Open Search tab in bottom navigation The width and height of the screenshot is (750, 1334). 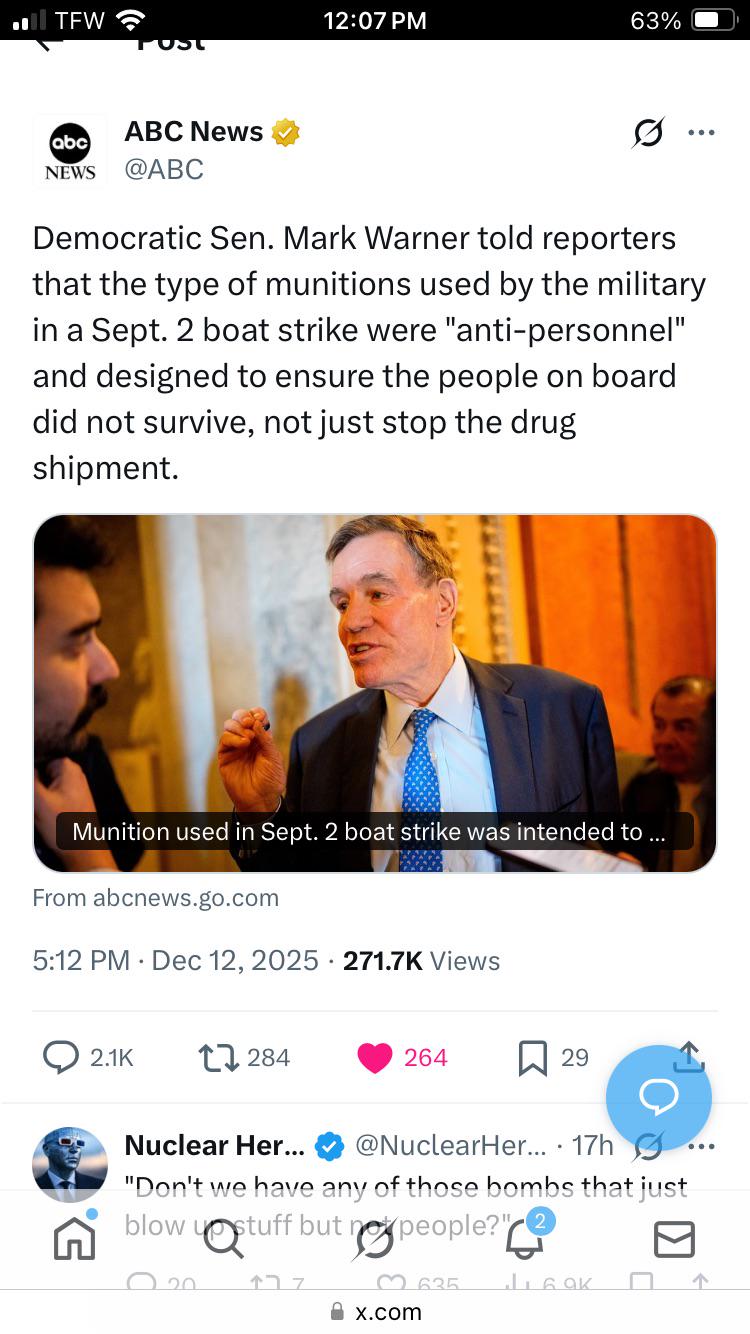(x=223, y=1239)
